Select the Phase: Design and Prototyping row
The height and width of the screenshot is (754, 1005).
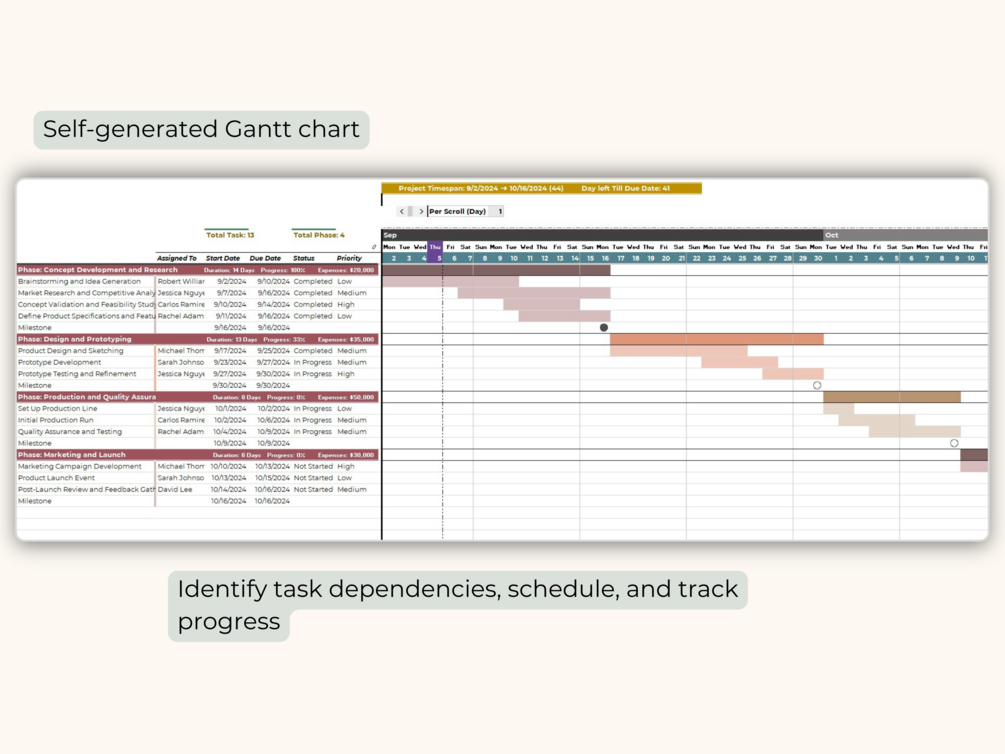(x=197, y=339)
